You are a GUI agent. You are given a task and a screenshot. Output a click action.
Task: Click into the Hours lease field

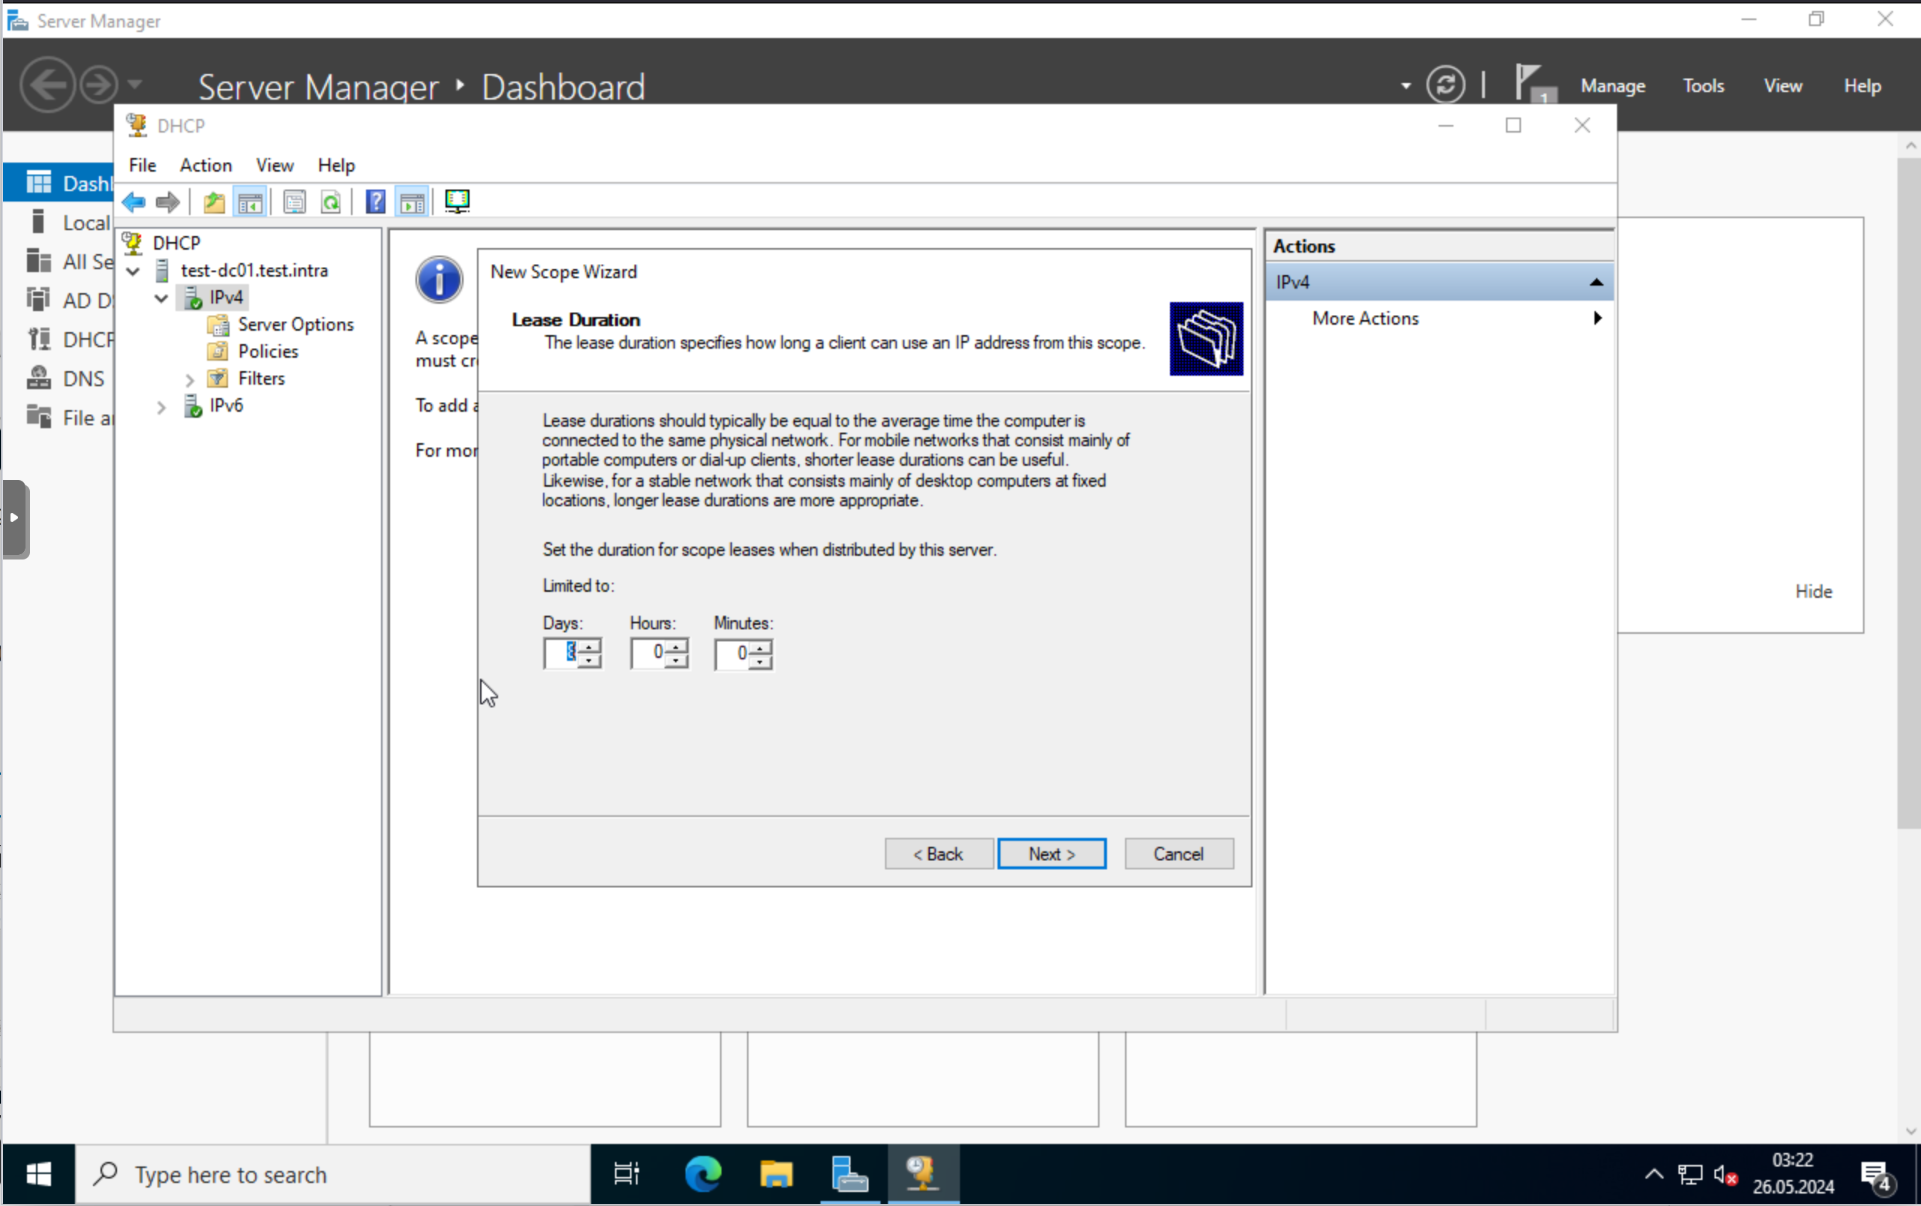648,653
